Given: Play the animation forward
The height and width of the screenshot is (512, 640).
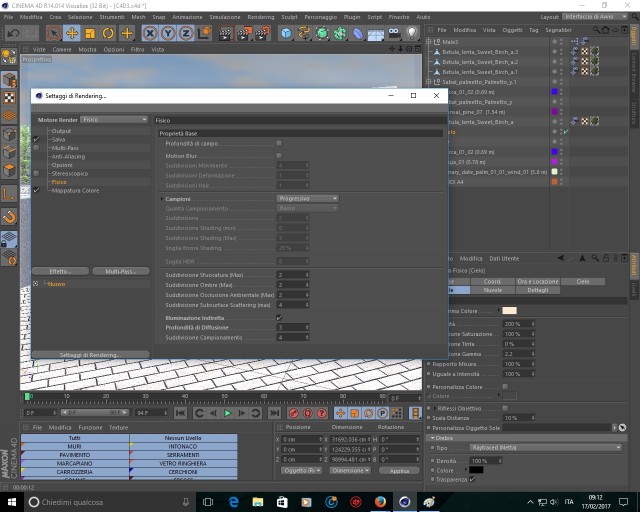Looking at the screenshot, I should click(227, 413).
